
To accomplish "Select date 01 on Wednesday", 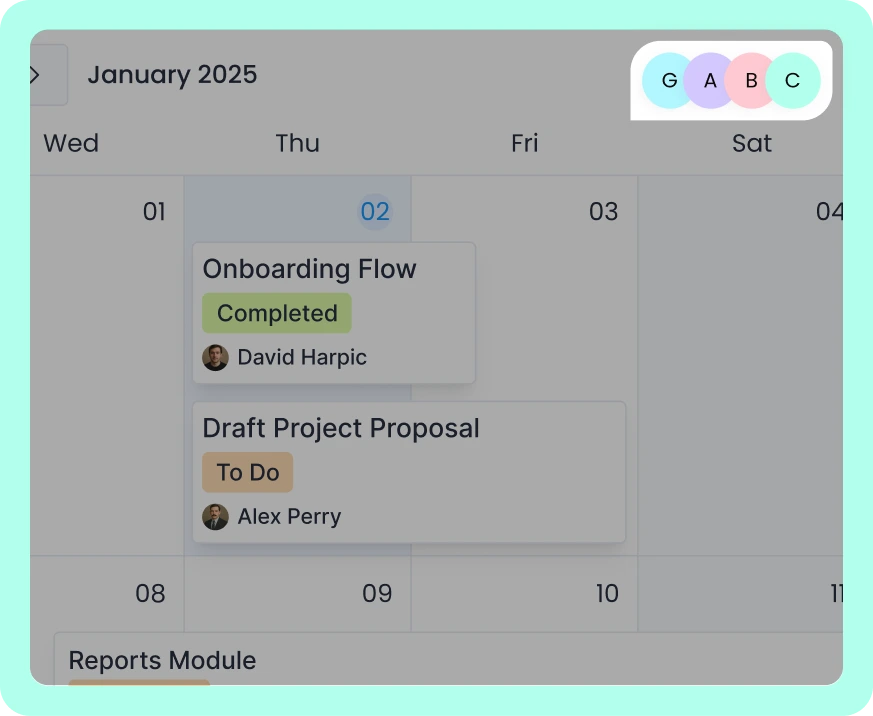I will tap(154, 212).
